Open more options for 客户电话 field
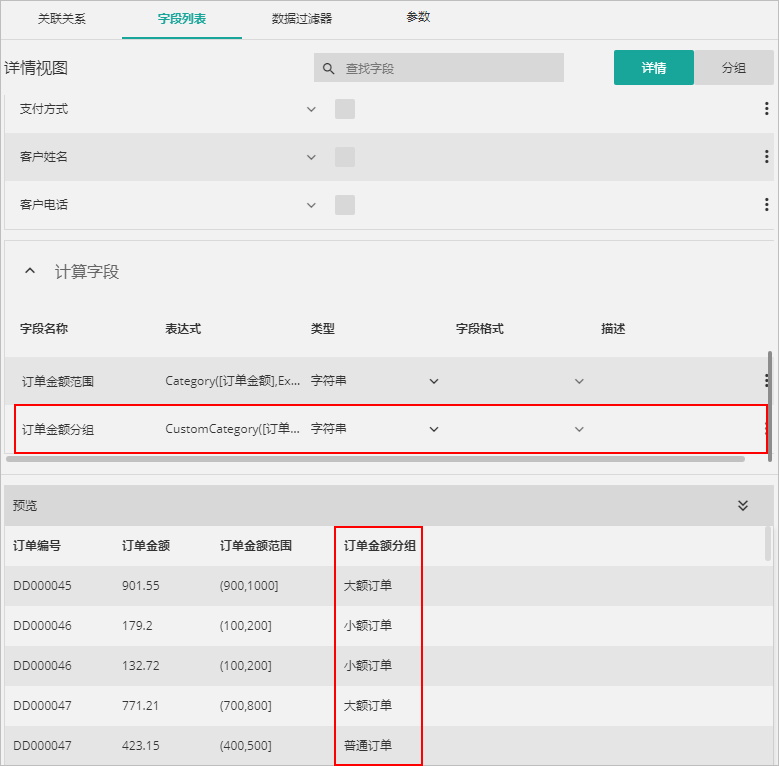 pos(766,205)
